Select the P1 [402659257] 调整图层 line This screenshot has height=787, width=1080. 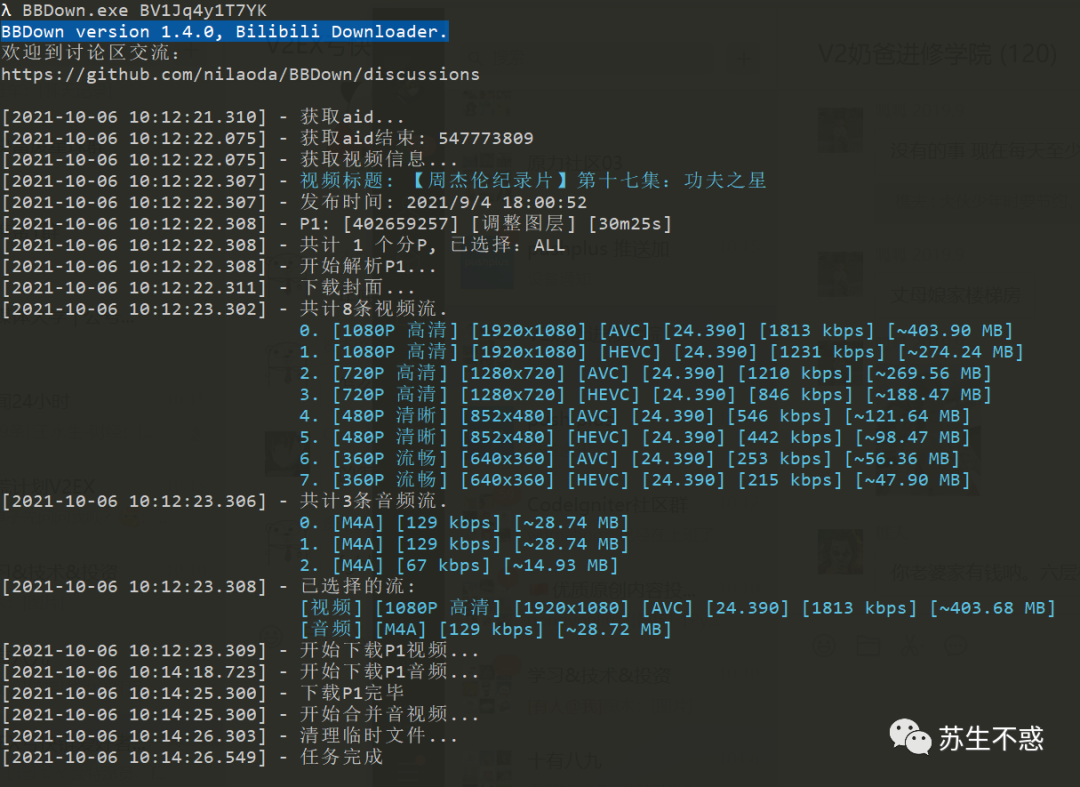click(486, 224)
